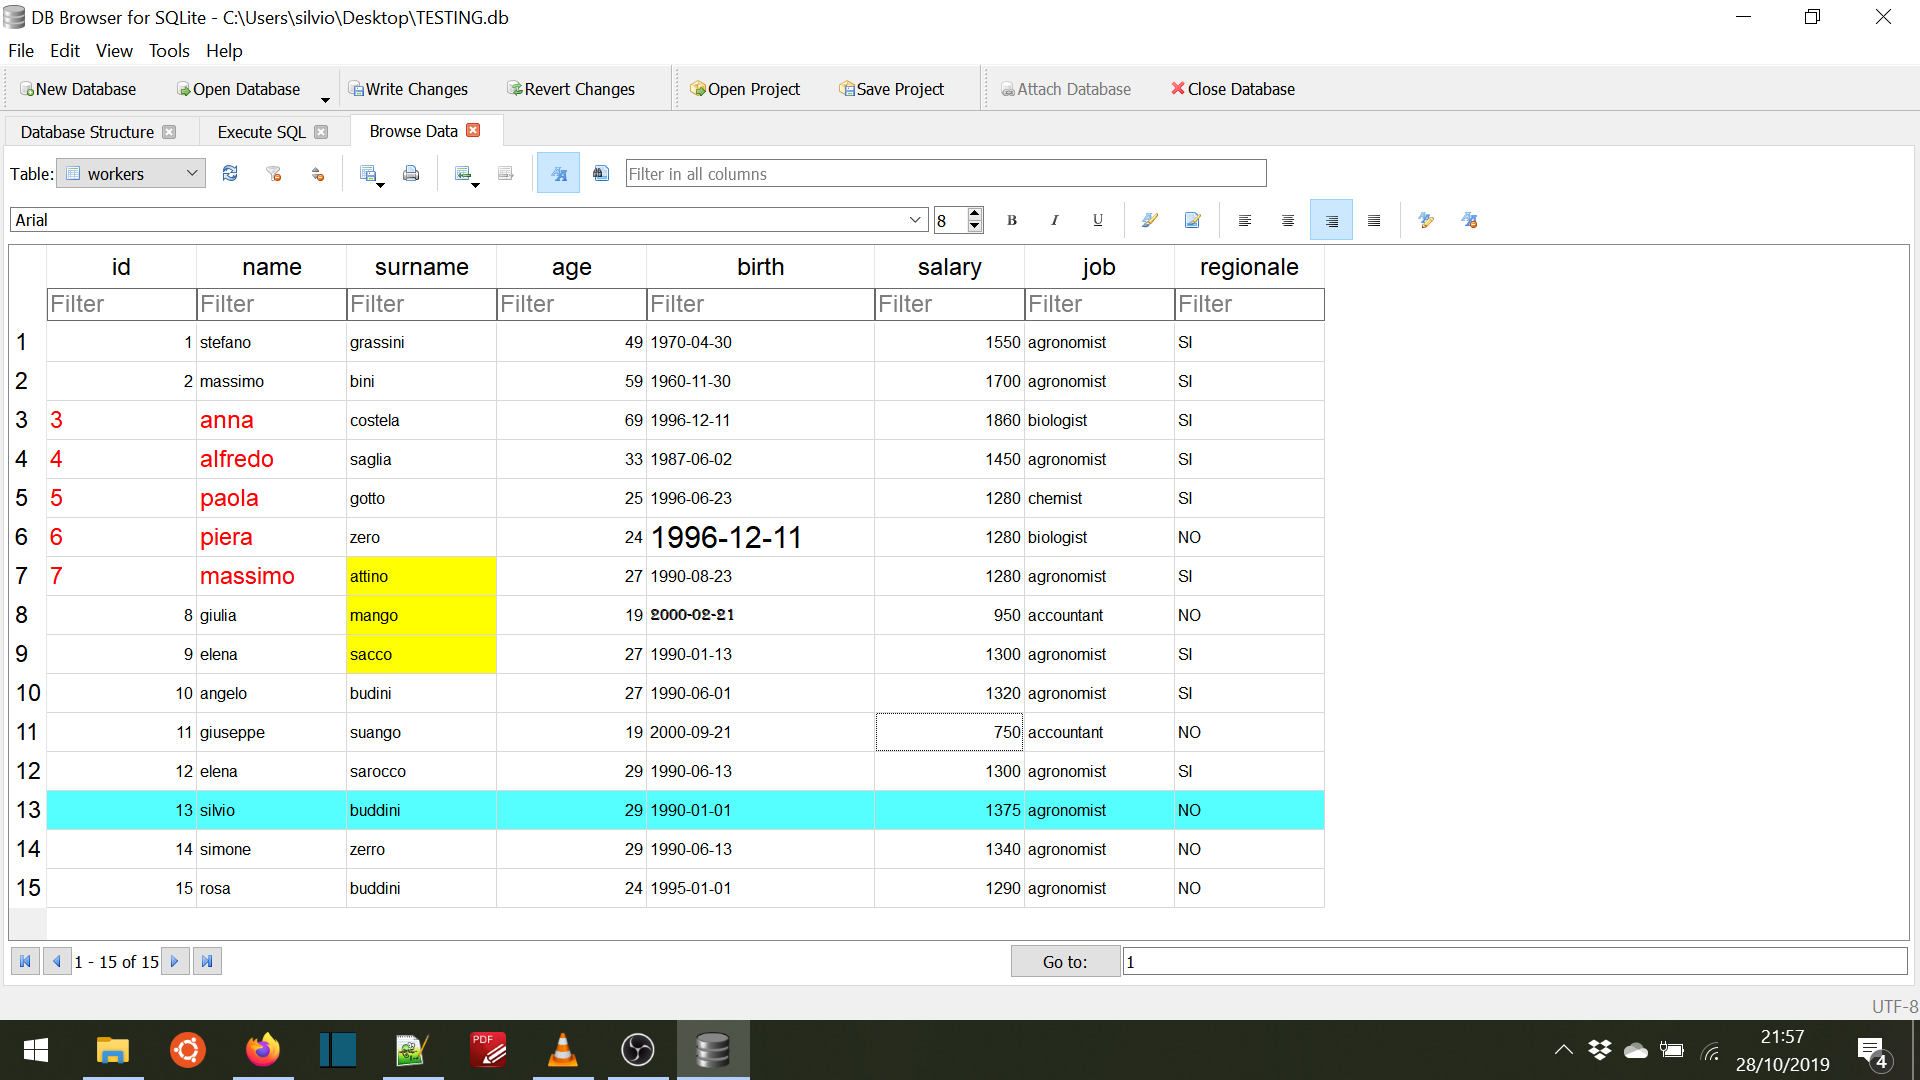
Task: Clear cell formatting
Action: click(1469, 220)
